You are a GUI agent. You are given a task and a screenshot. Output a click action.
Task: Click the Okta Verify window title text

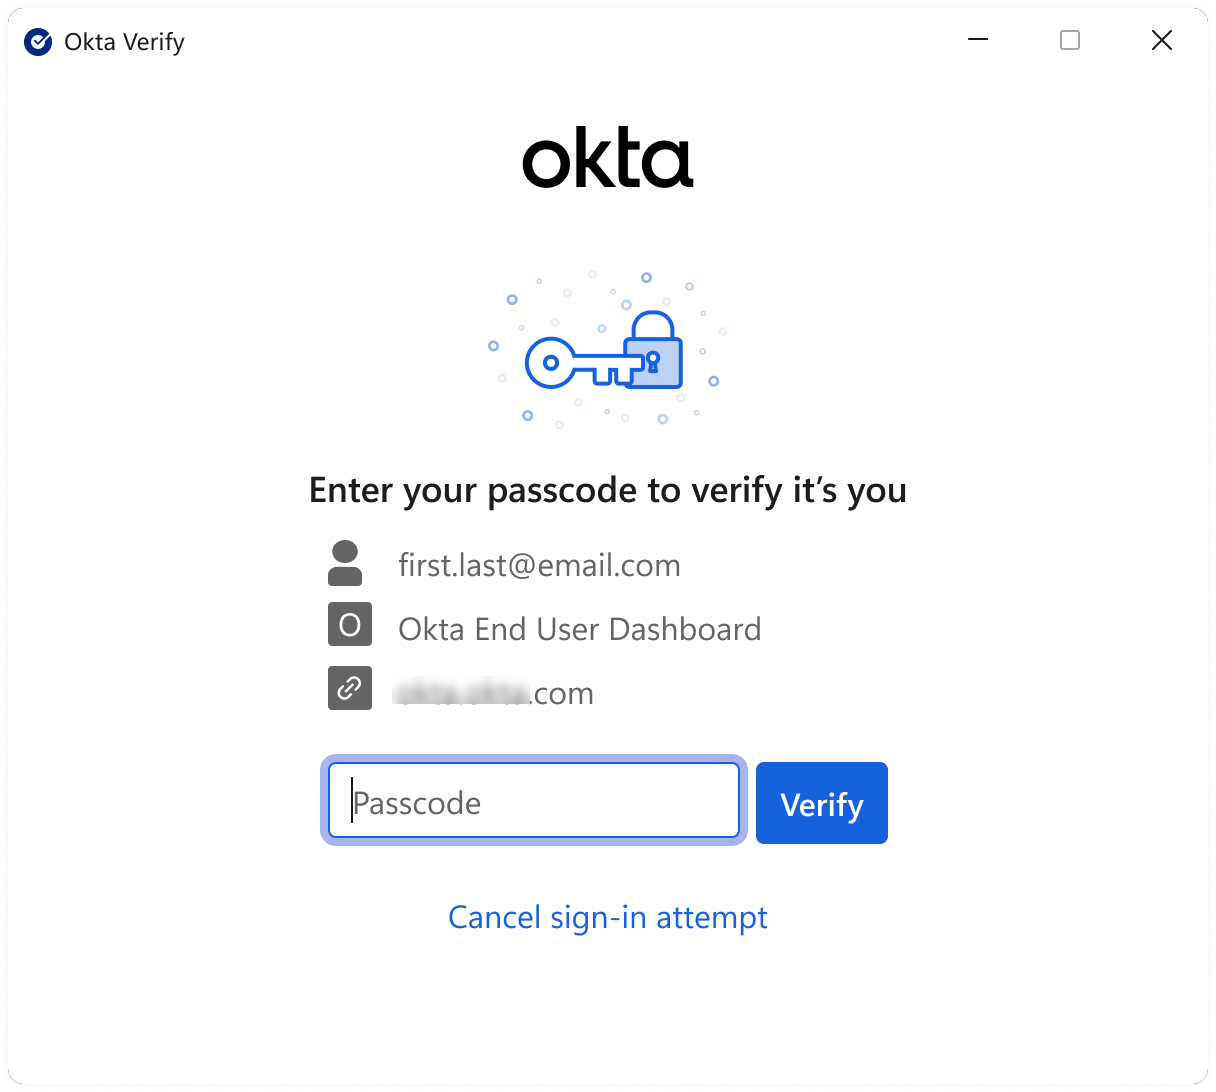coord(124,42)
